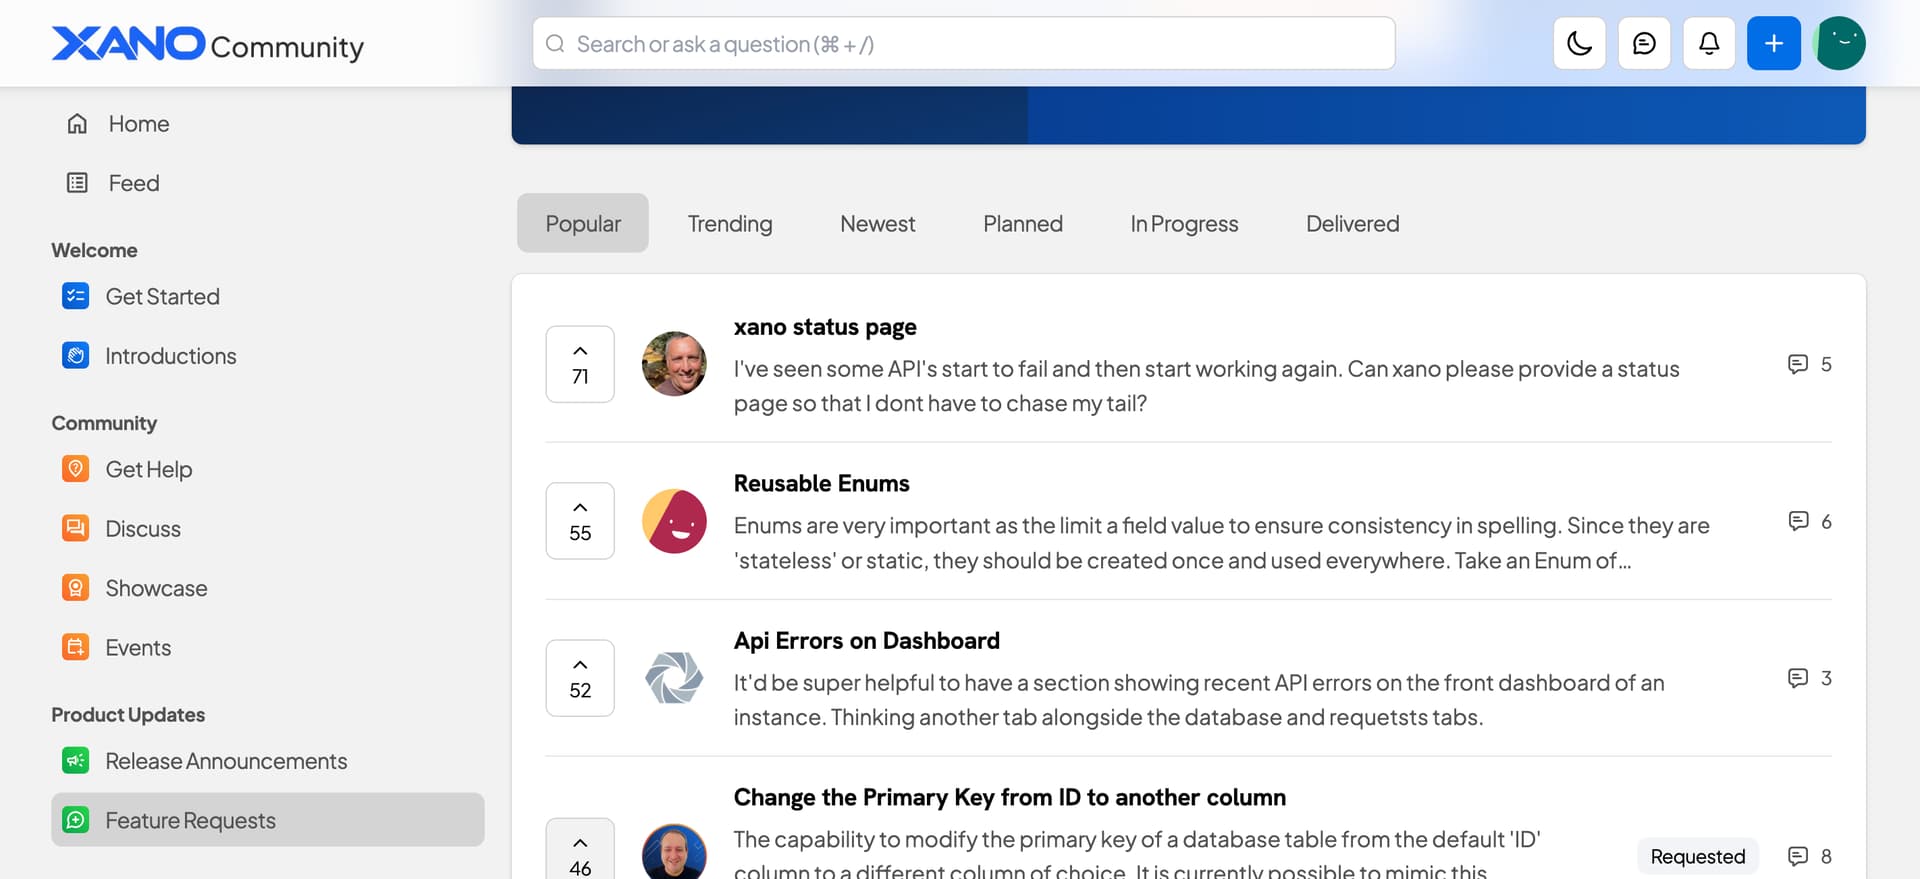1920x879 pixels.
Task: Click the blue plus create button
Action: [x=1774, y=44]
